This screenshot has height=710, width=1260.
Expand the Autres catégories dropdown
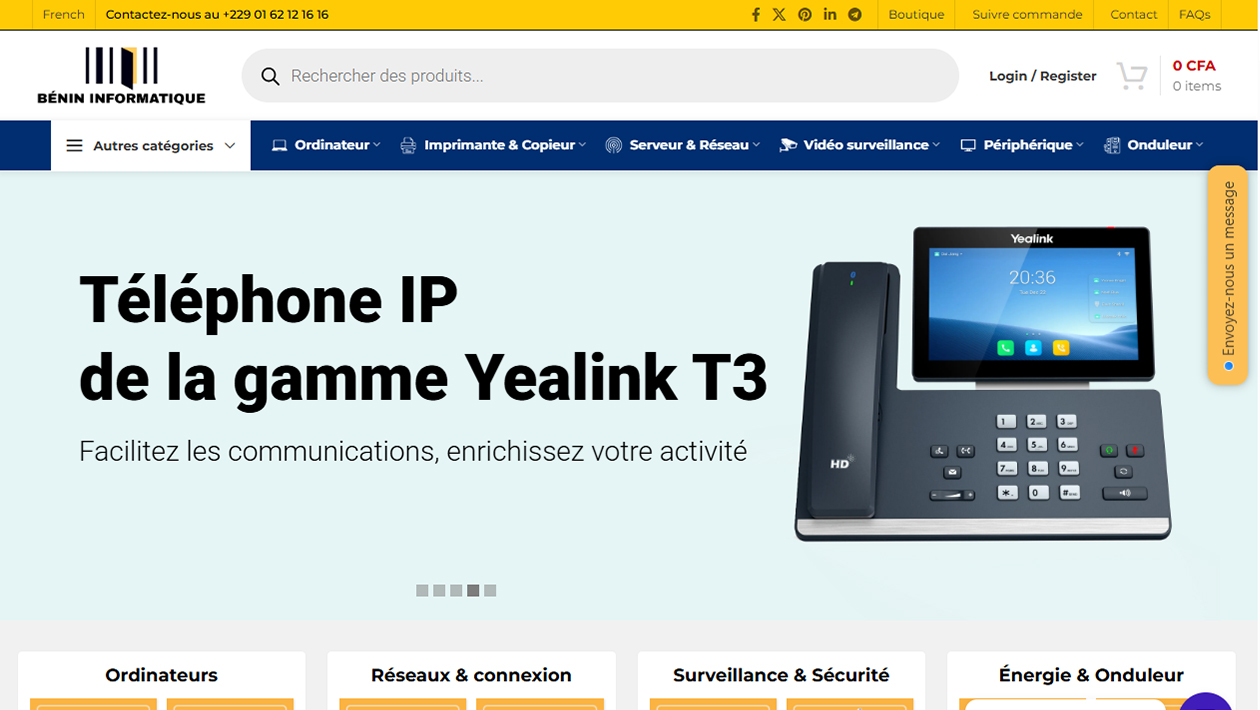151,146
